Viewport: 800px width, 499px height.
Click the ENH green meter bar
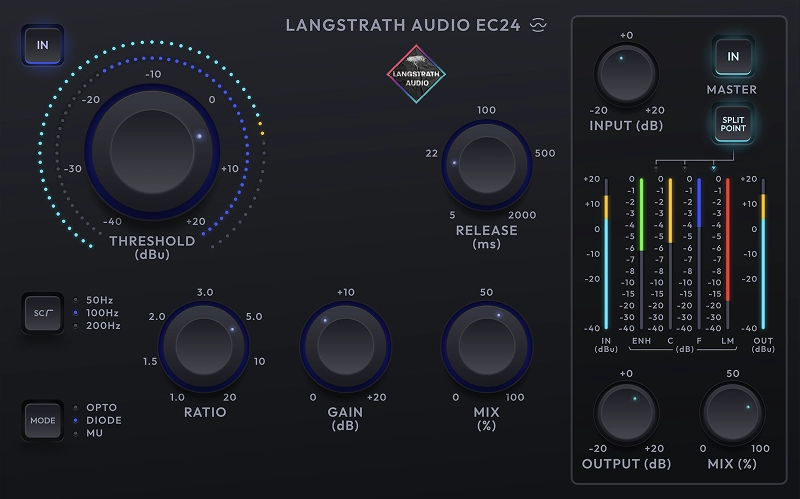pos(641,253)
